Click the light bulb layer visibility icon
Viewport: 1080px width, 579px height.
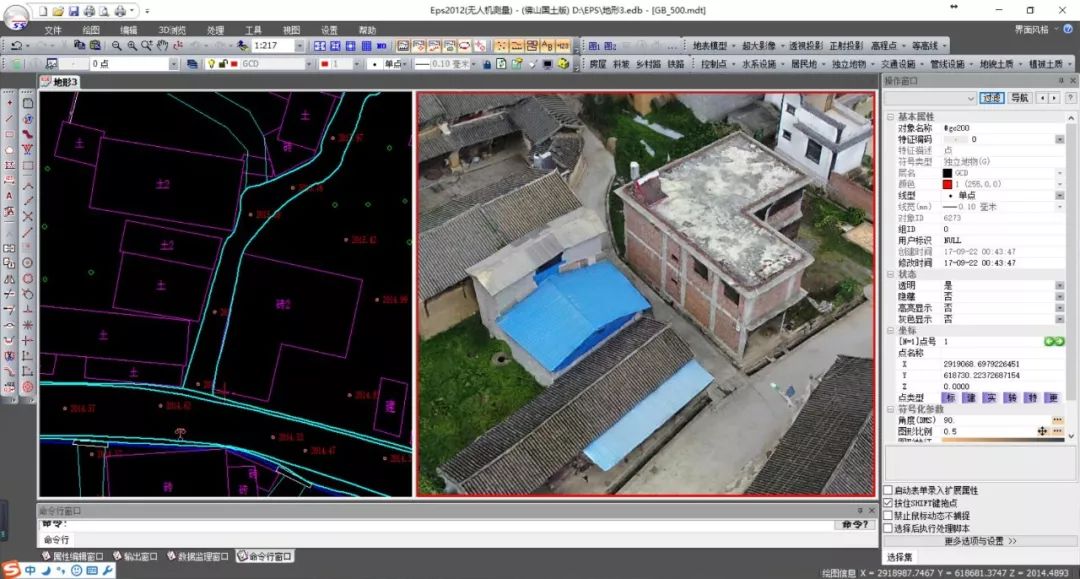(211, 64)
